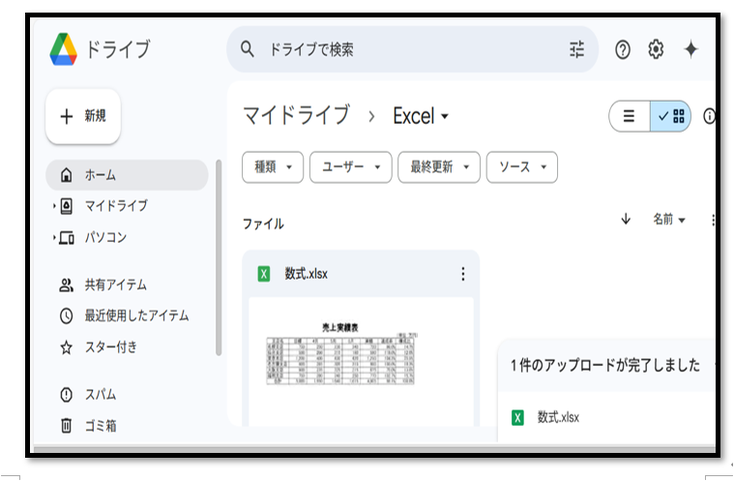Expand the マイドライブ tree arrow
734x481 pixels.
[x=54, y=206]
